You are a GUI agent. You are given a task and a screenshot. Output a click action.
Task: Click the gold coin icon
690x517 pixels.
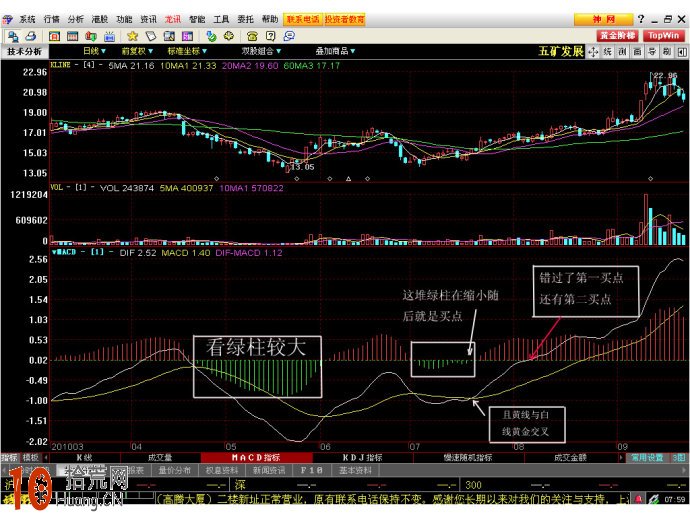pyautogui.click(x=229, y=36)
